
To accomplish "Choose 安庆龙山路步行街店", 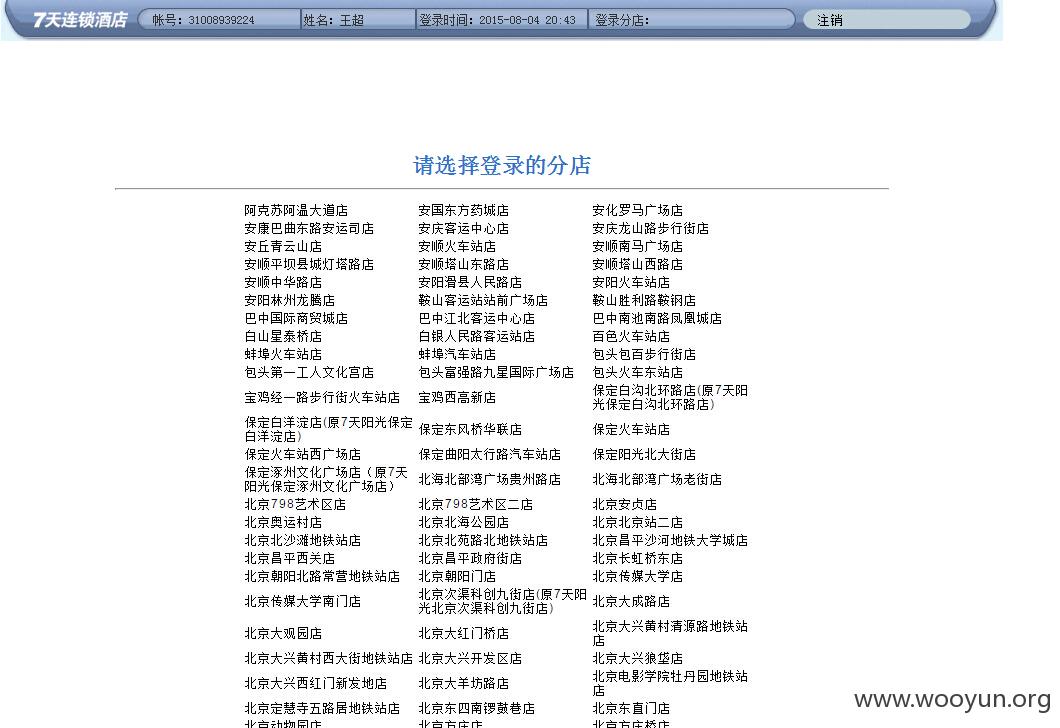I will click(x=651, y=228).
